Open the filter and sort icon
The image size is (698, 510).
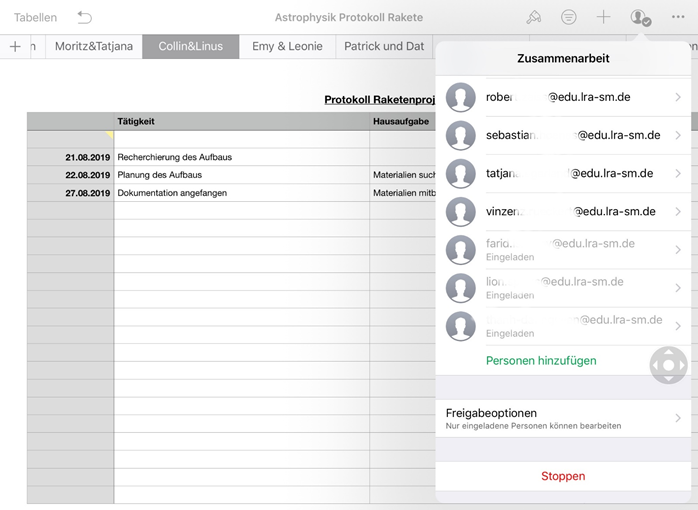tap(568, 17)
